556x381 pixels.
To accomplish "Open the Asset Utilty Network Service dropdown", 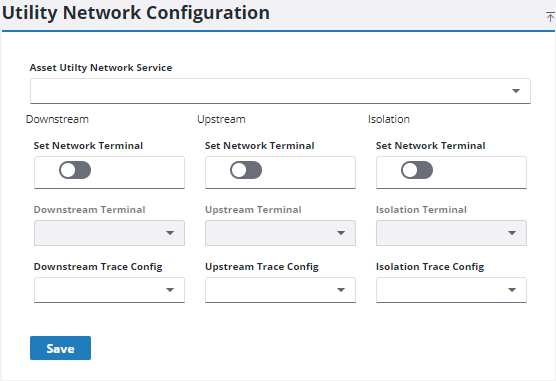I will (280, 91).
